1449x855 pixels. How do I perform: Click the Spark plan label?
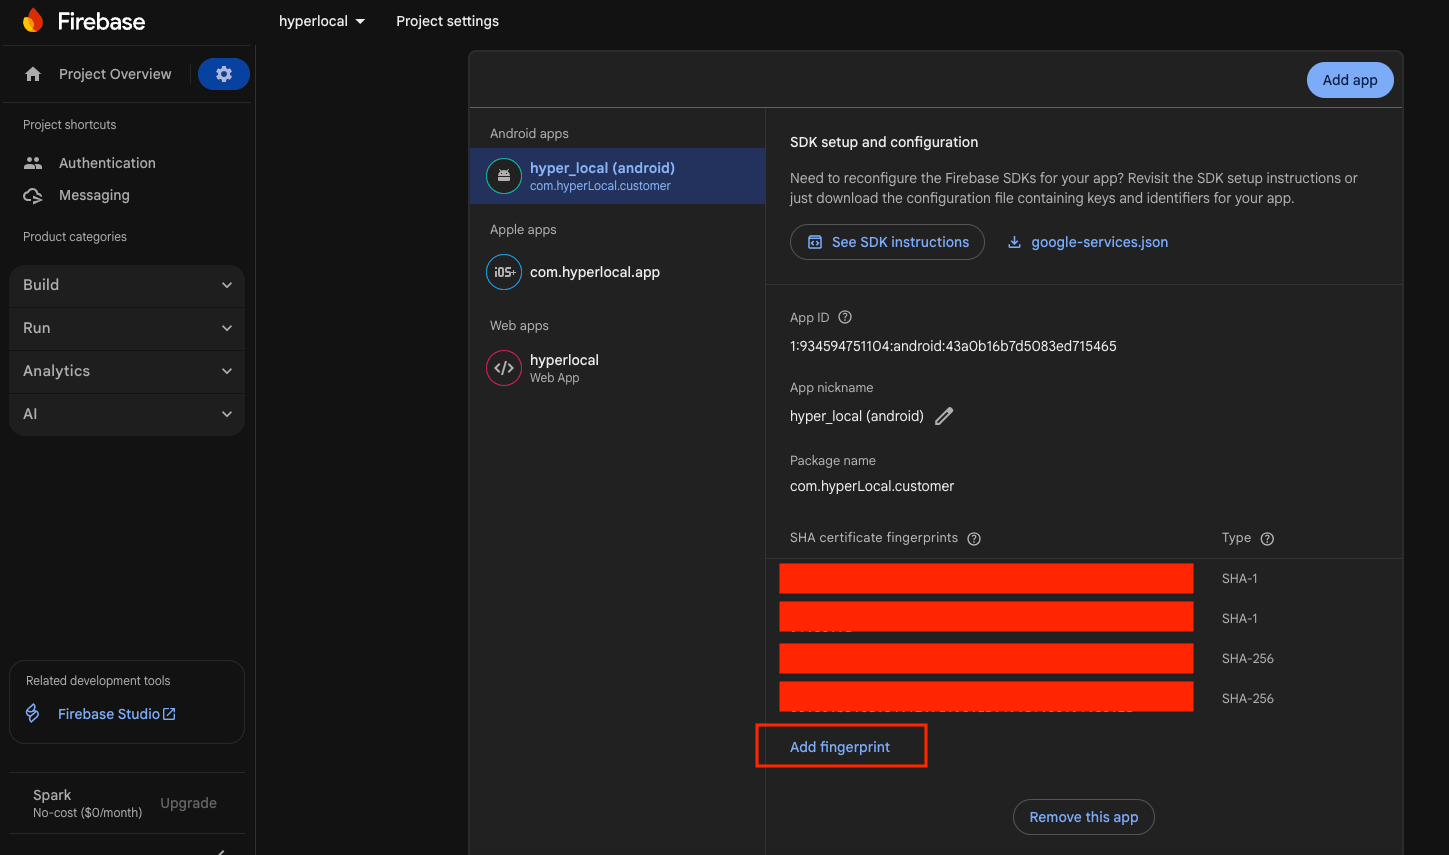point(52,795)
